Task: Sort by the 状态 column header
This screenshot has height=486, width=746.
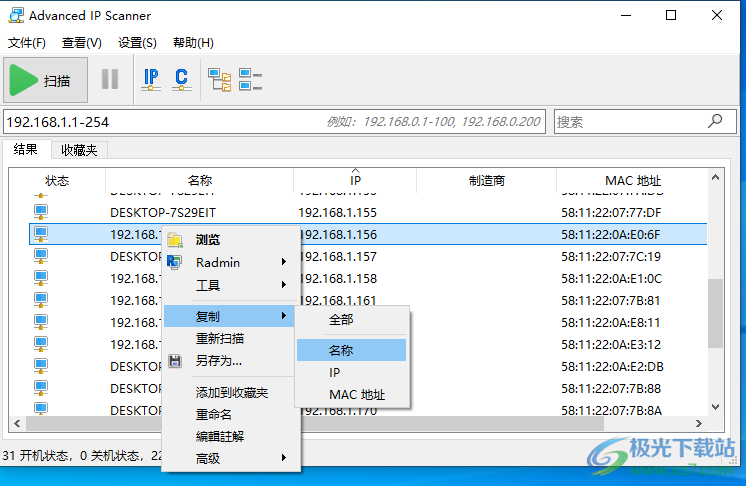Action: 57,181
